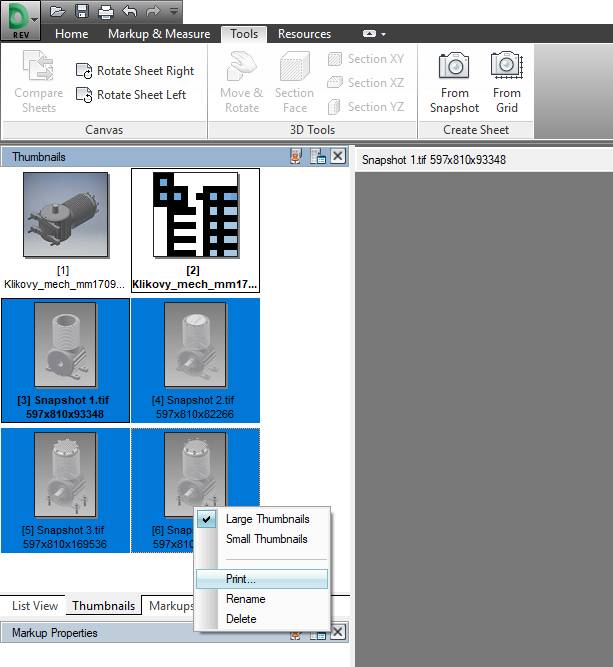The height and width of the screenshot is (667, 613).
Task: Click the Open folder icon in quick access
Action: (x=57, y=11)
